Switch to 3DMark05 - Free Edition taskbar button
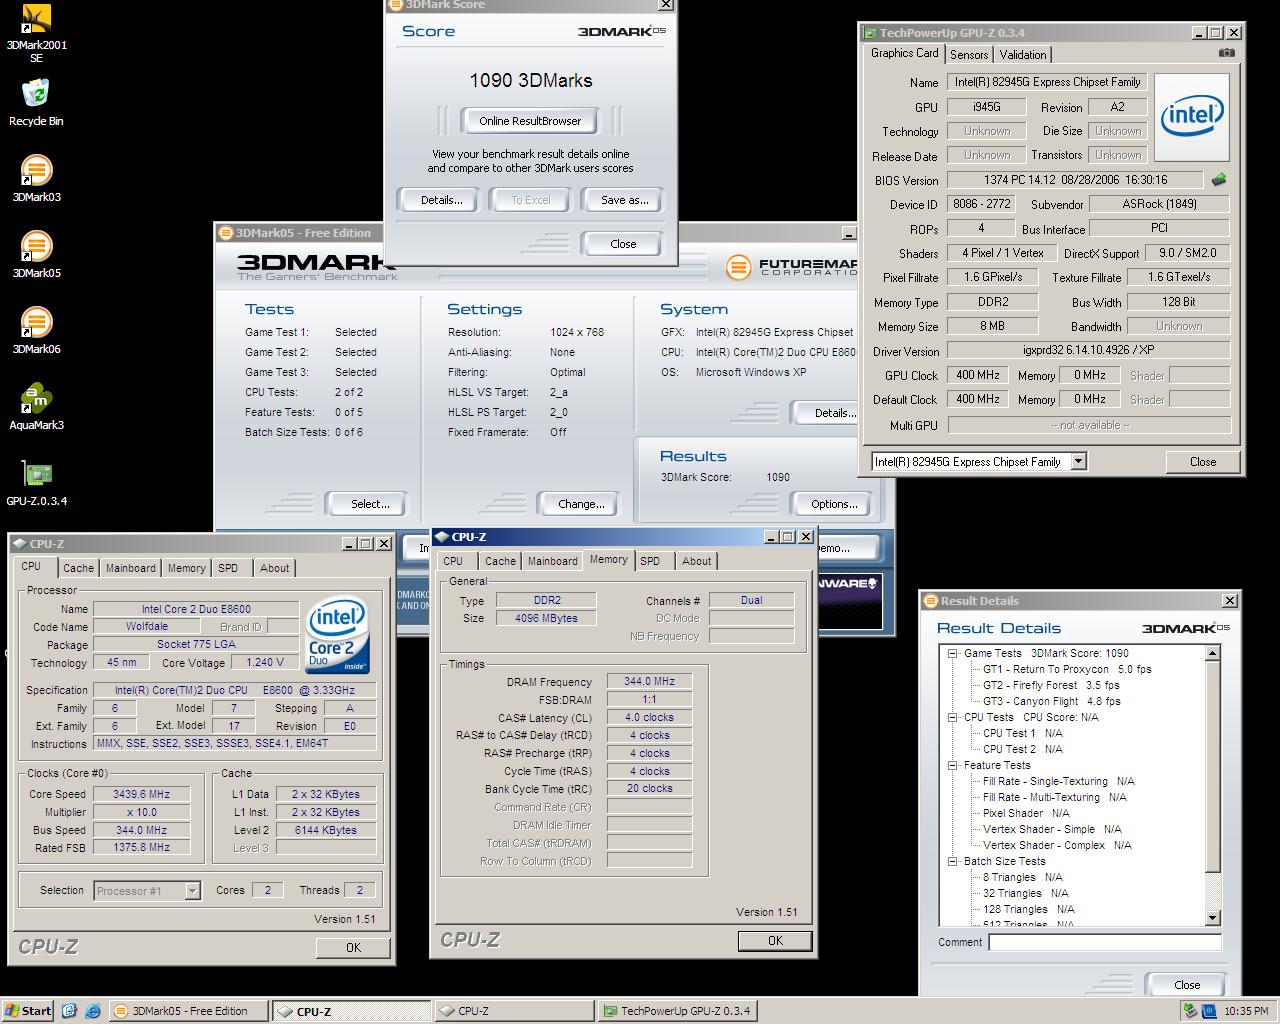1280x1024 pixels. click(x=188, y=1011)
